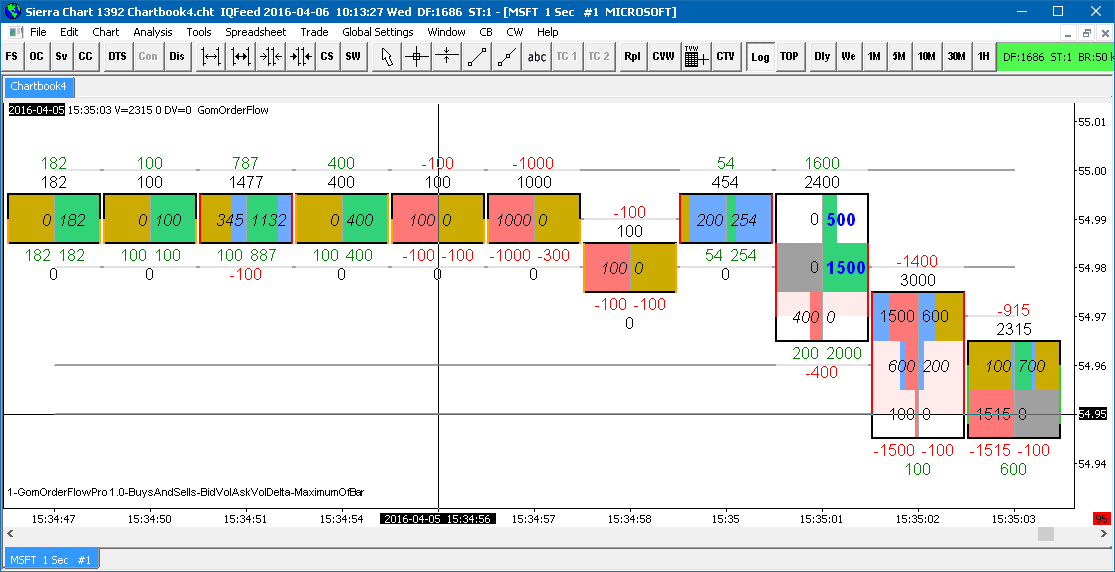Select the Chartbook4 tab
Screen dimensions: 1115x572
[x=39, y=87]
